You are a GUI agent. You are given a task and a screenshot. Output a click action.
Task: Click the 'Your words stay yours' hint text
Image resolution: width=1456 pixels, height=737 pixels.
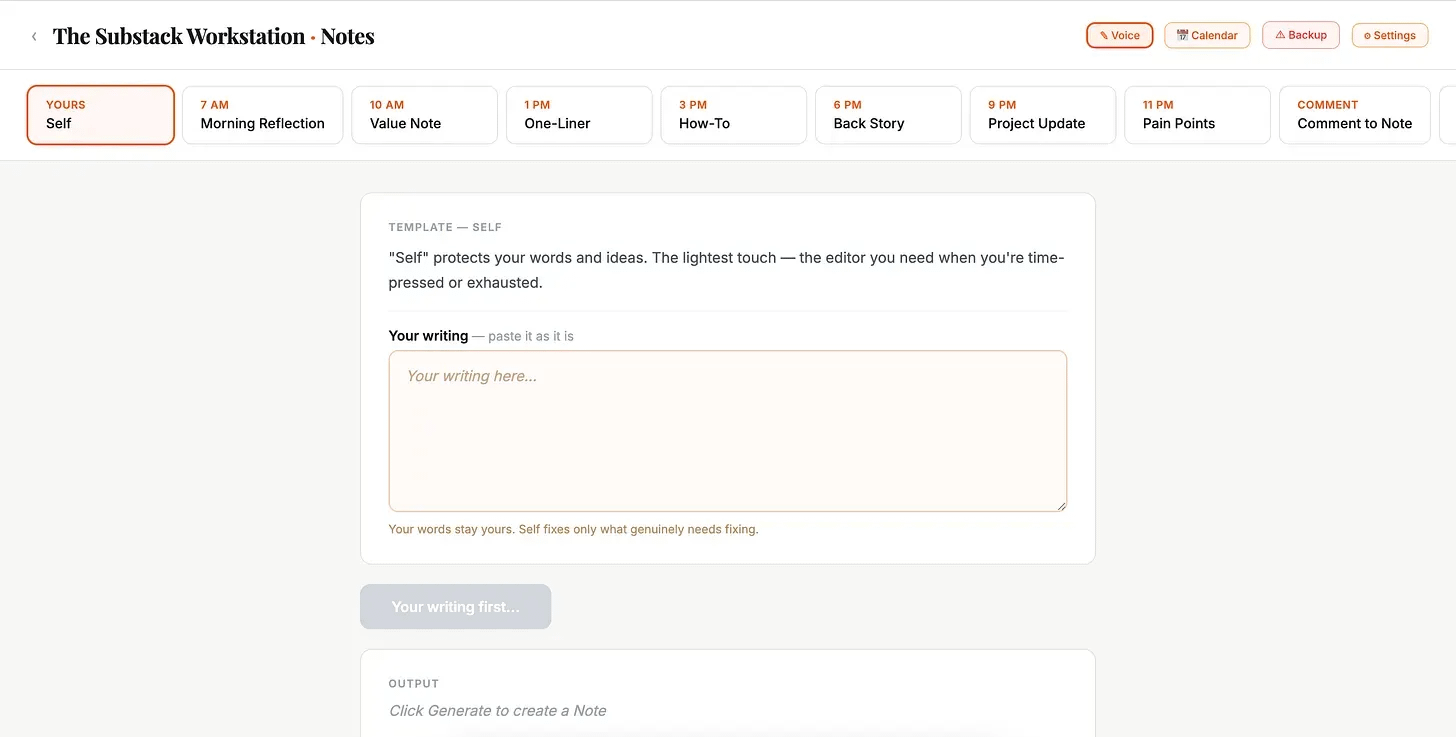click(x=573, y=529)
